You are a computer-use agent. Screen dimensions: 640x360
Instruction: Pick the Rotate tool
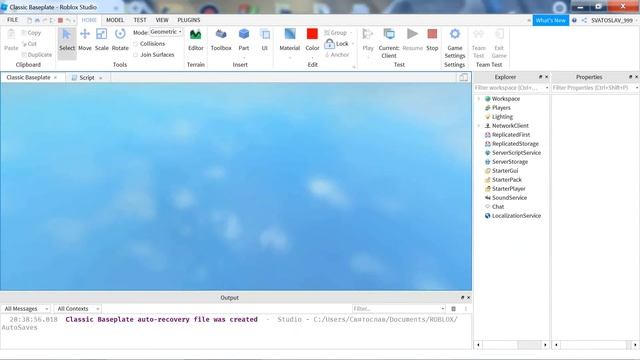(120, 40)
